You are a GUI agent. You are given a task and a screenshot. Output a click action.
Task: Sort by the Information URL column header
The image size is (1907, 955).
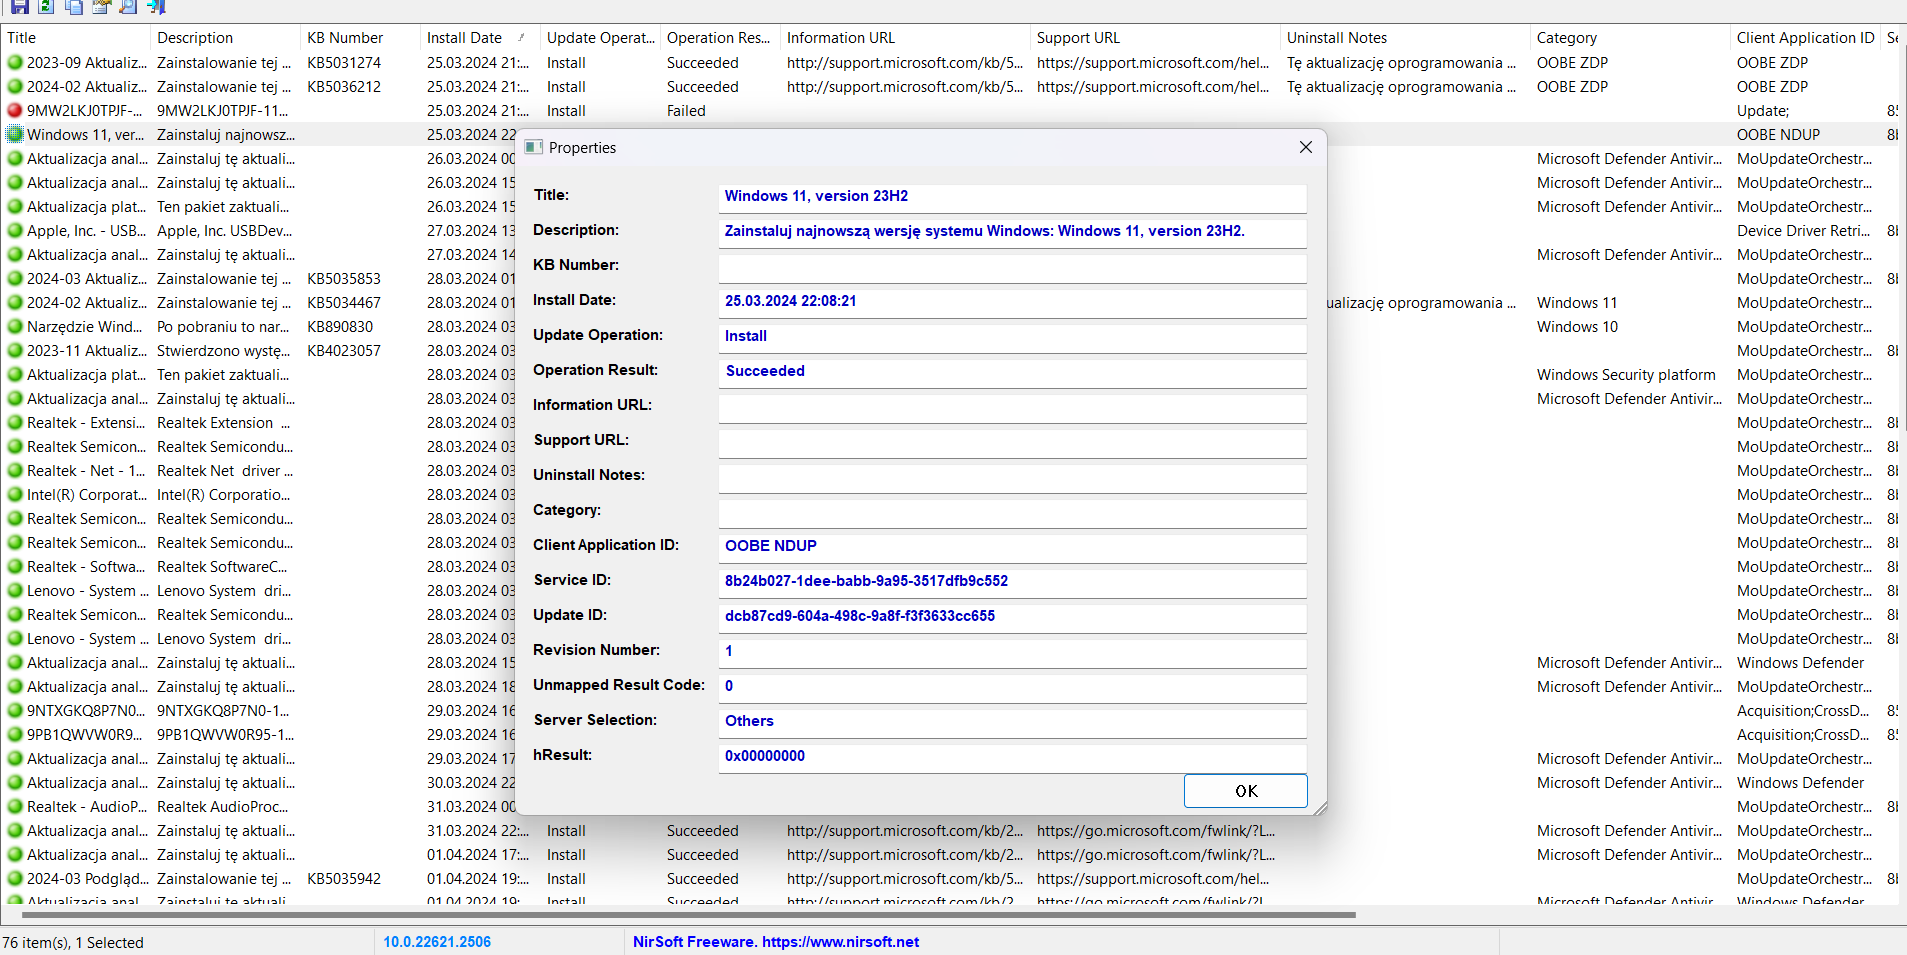pyautogui.click(x=905, y=38)
